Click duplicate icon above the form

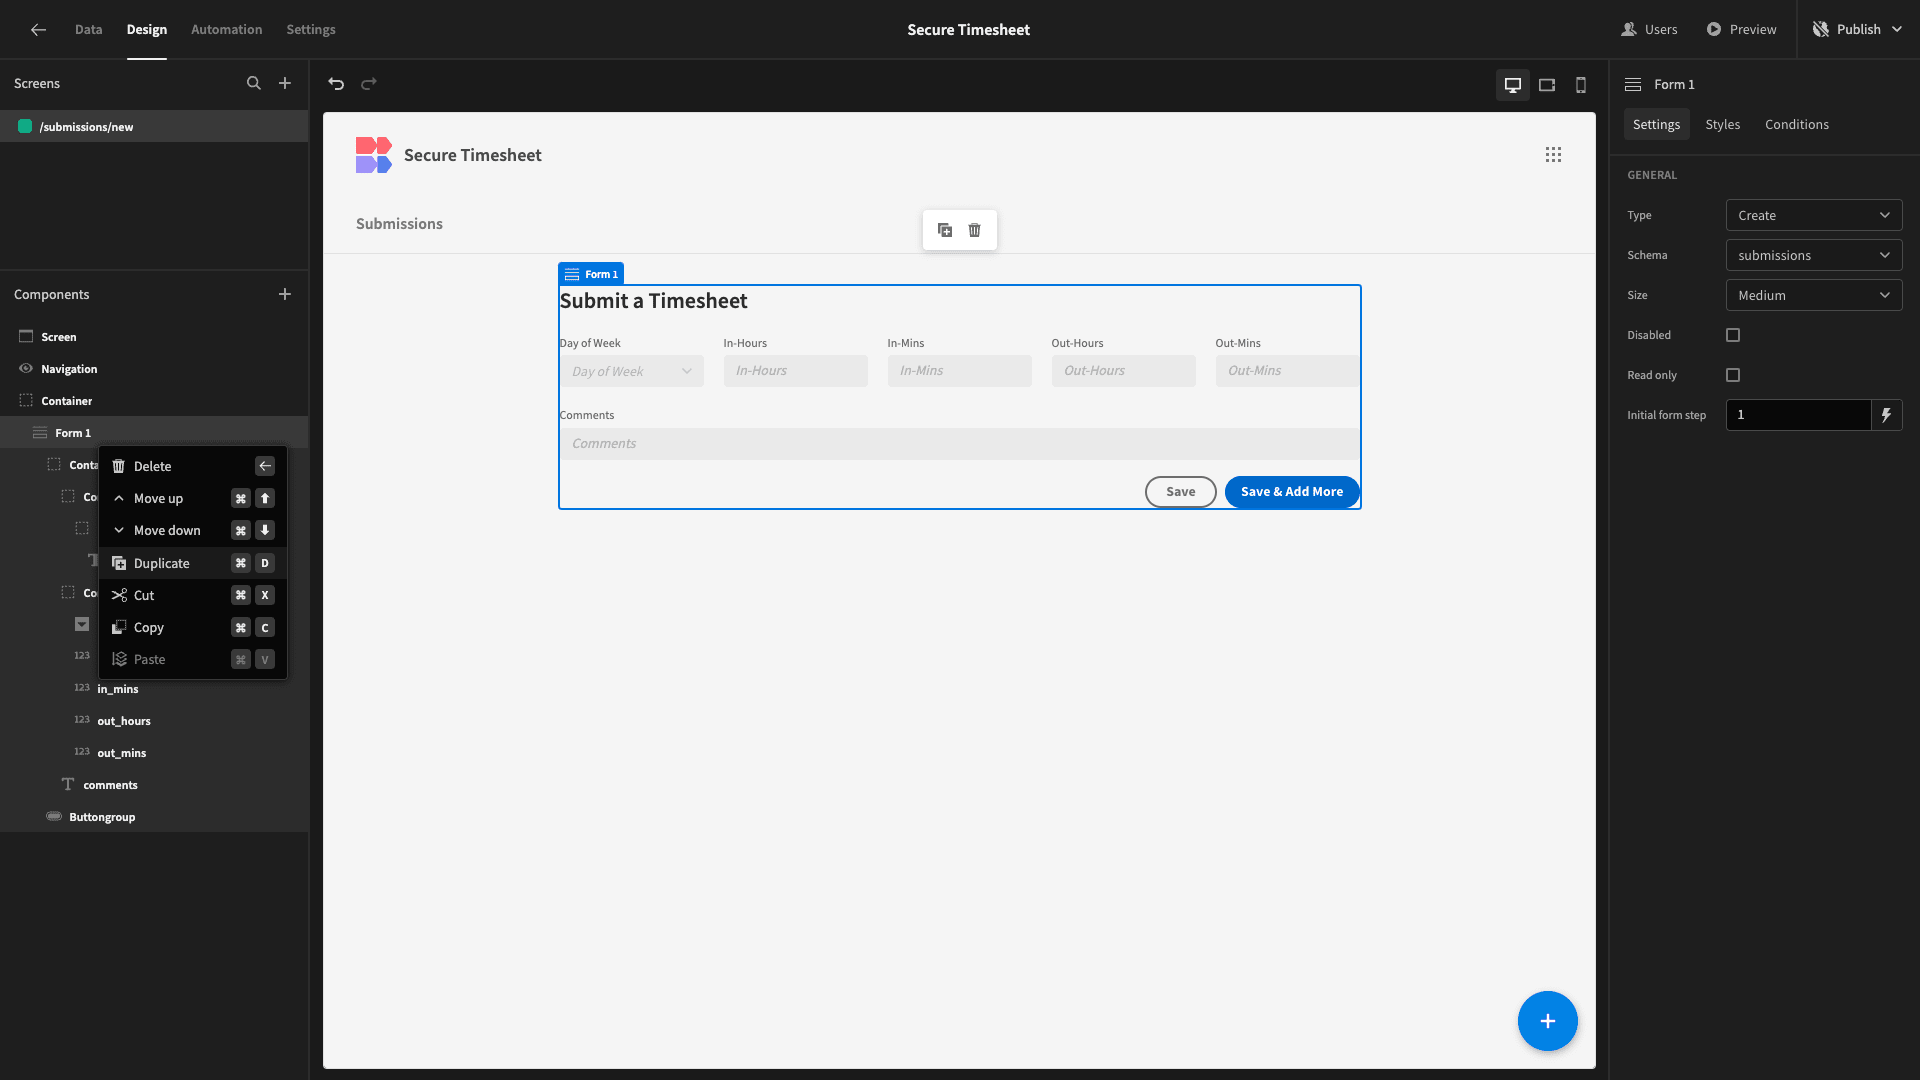945,230
